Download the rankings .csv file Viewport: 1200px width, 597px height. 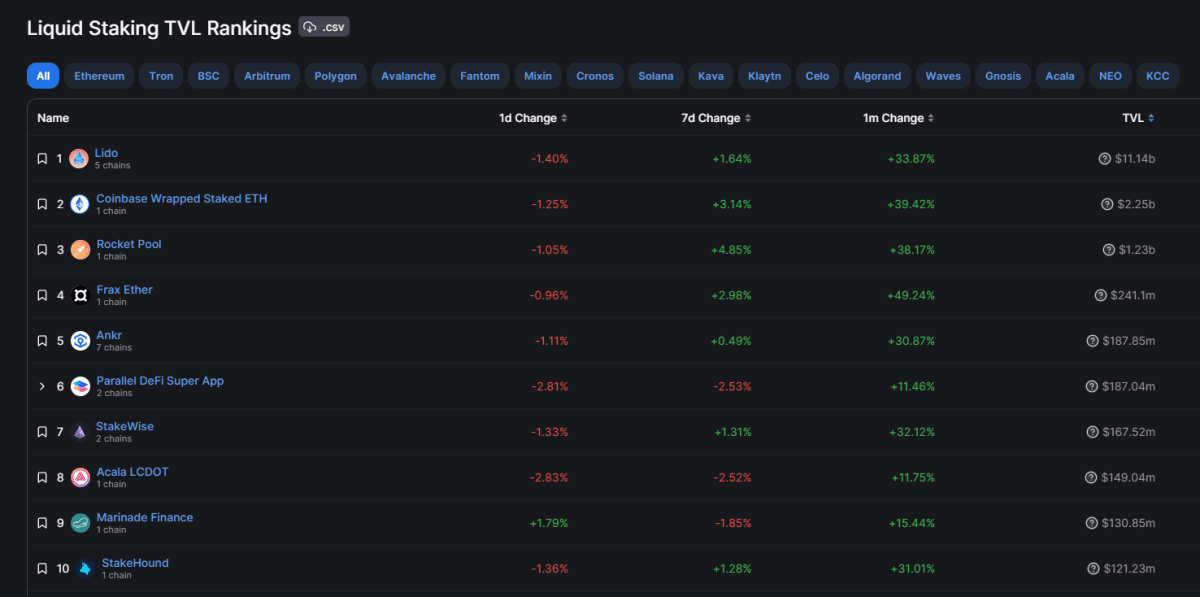pyautogui.click(x=324, y=27)
